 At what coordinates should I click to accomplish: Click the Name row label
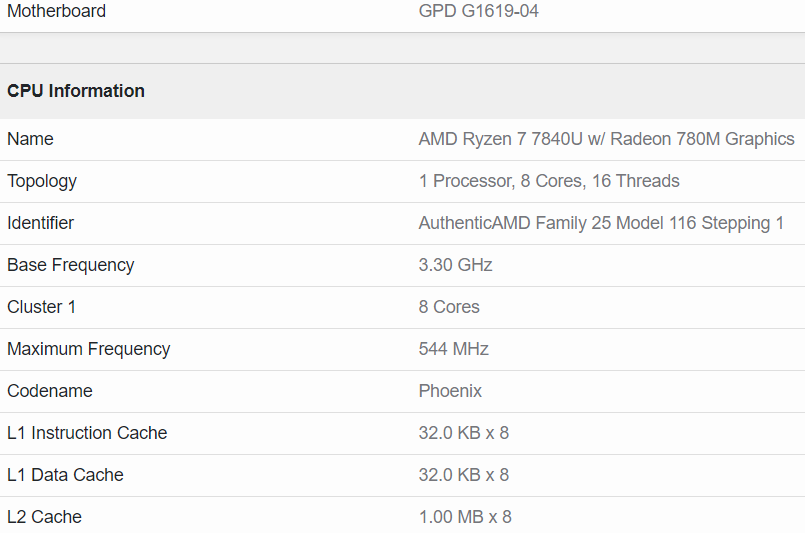pyautogui.click(x=30, y=139)
